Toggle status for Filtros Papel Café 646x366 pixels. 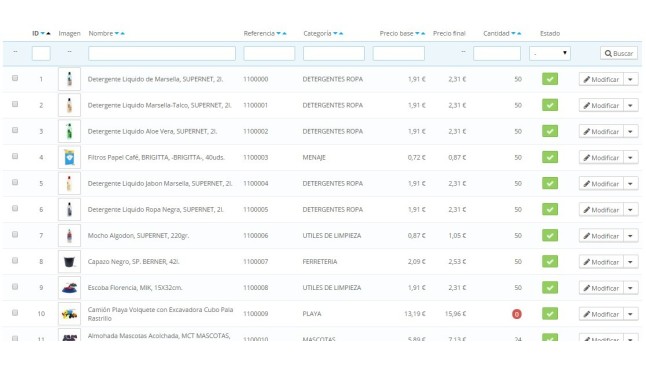coord(550,157)
